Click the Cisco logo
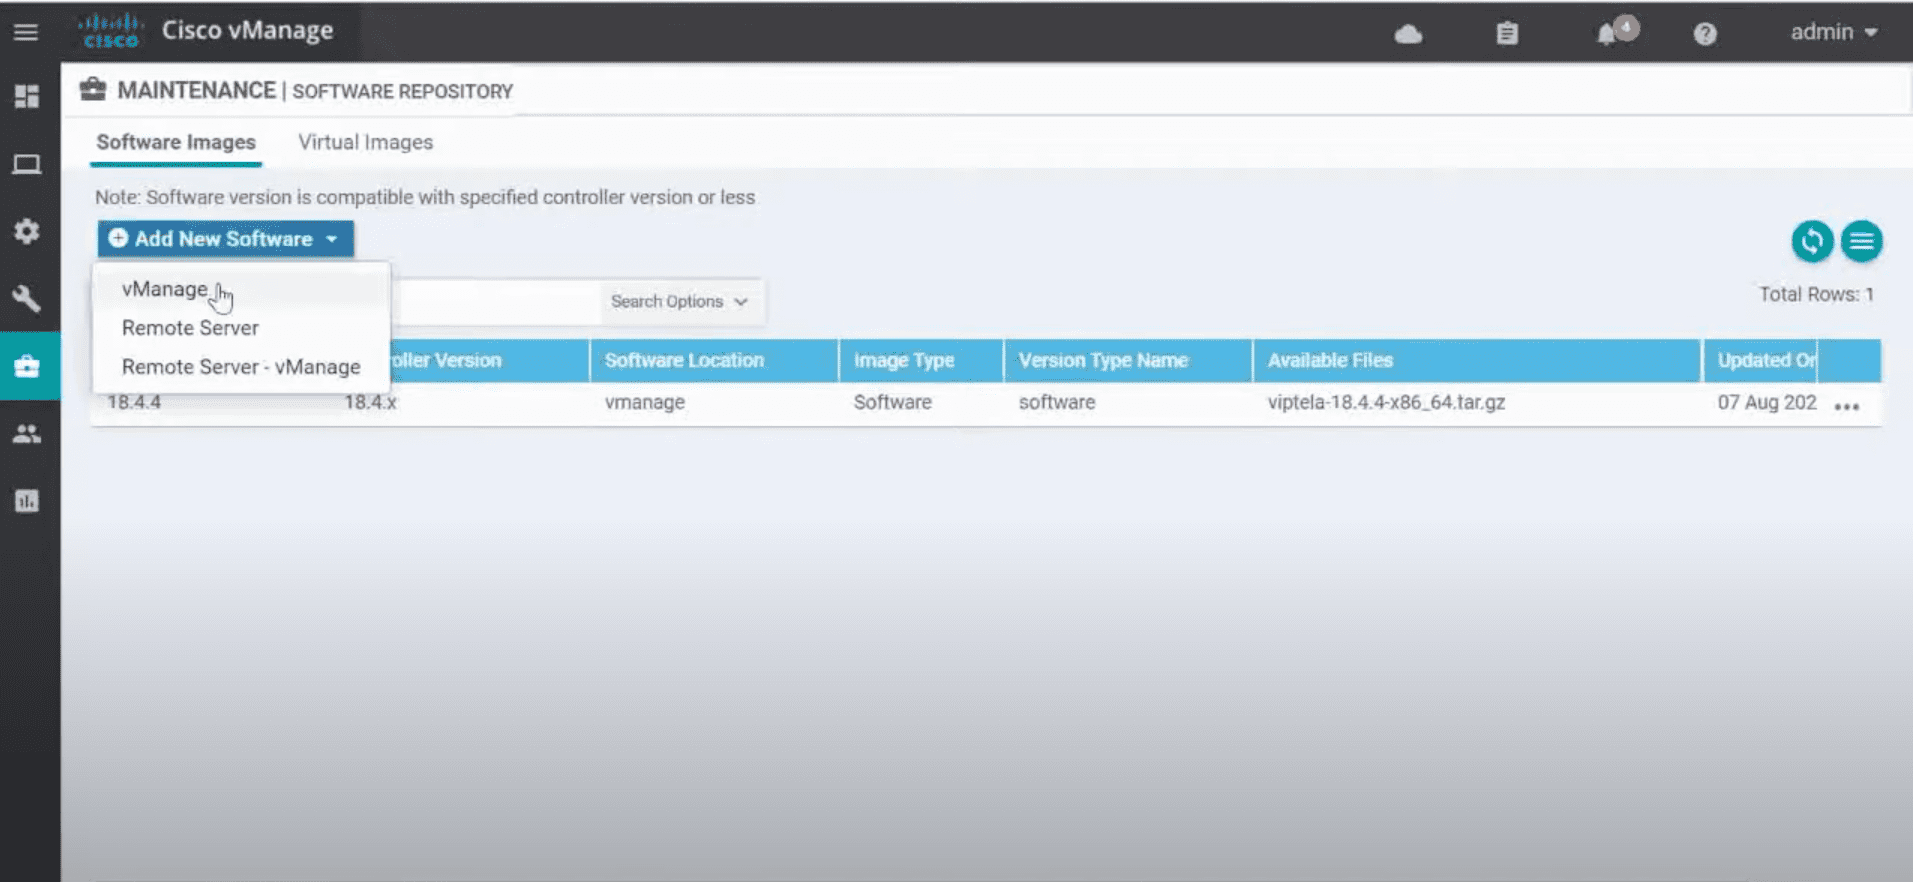The height and width of the screenshot is (882, 1913). [110, 31]
